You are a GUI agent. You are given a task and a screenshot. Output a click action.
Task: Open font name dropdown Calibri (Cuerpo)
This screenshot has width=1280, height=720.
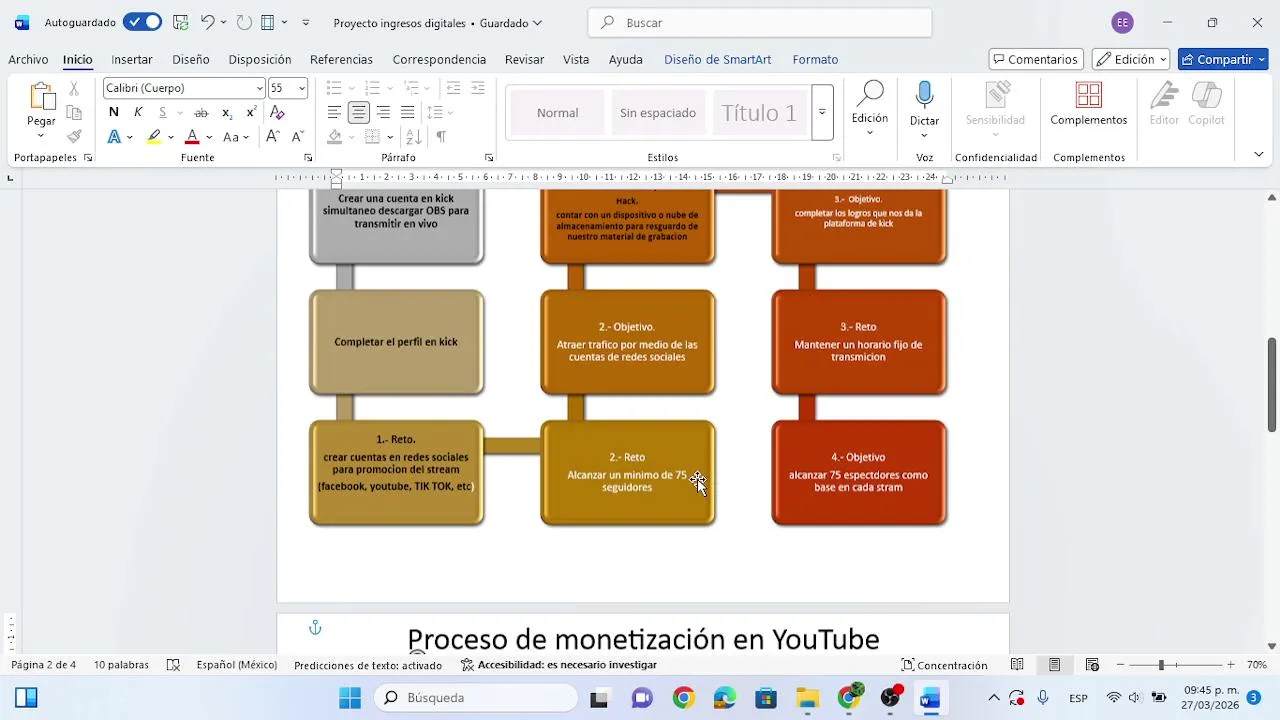point(260,88)
